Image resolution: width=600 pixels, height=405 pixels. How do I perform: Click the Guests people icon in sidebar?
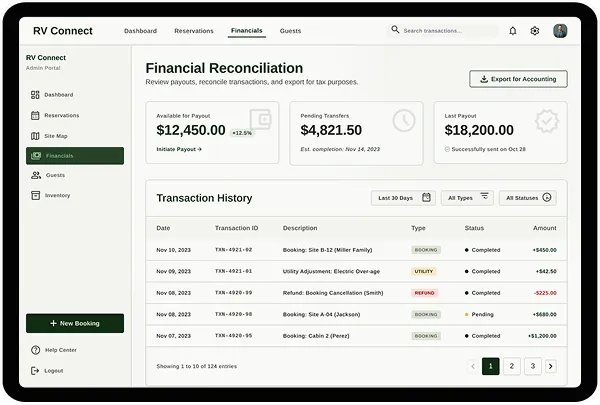[36, 175]
